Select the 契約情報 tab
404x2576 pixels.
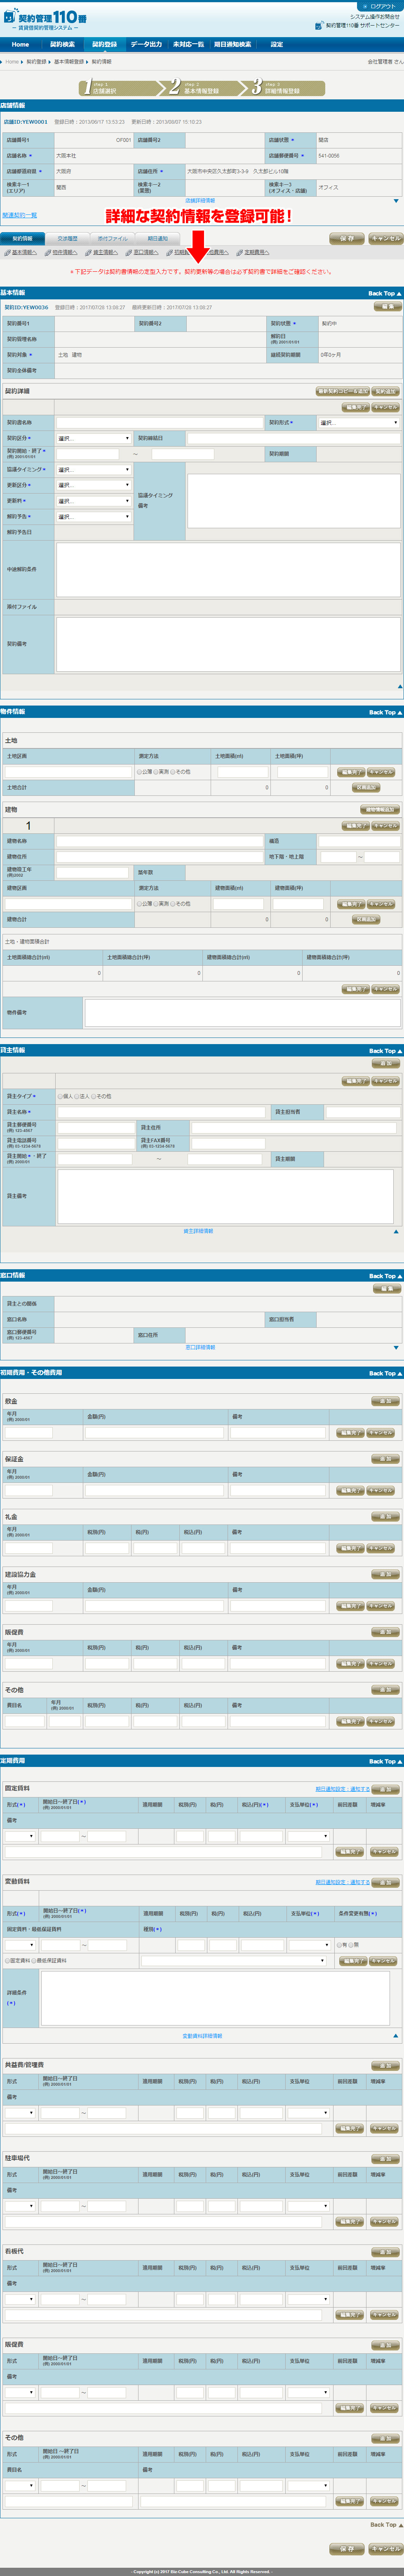click(22, 239)
